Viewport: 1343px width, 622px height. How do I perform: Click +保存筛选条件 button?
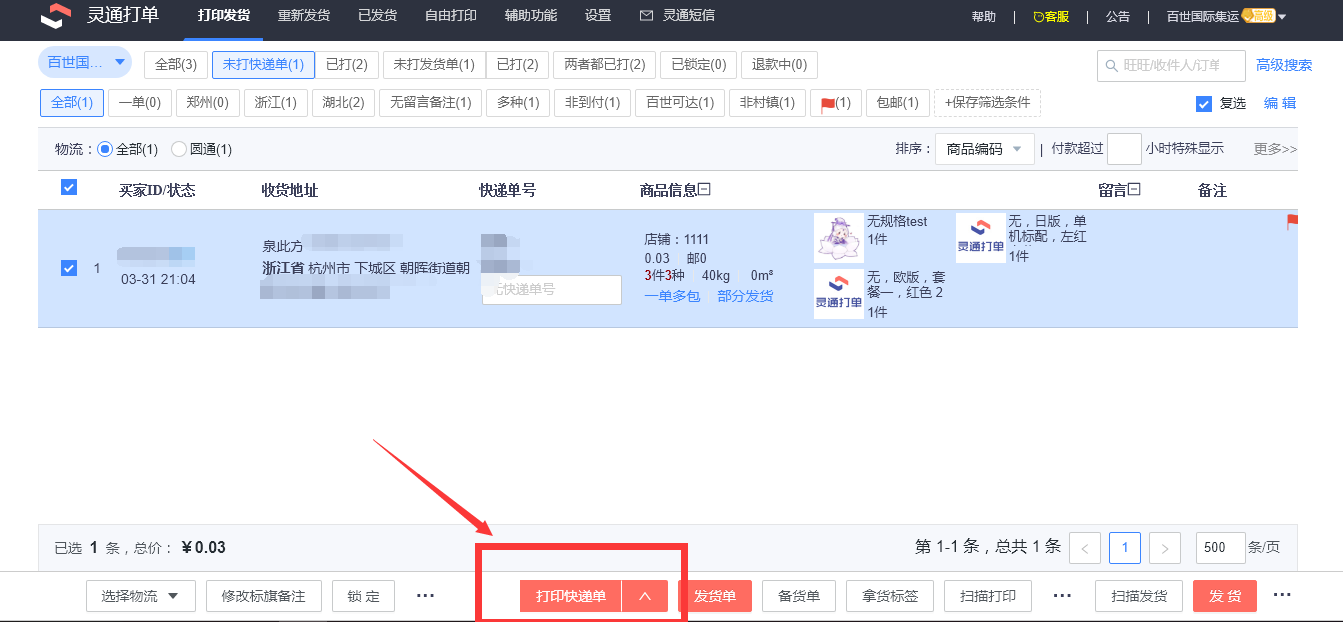(x=987, y=103)
